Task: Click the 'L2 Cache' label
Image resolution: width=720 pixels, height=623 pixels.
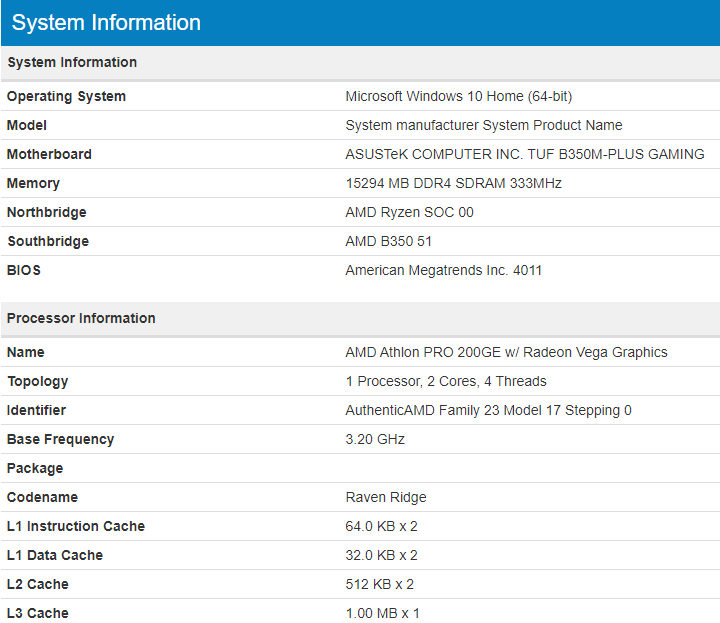Action: coord(38,584)
